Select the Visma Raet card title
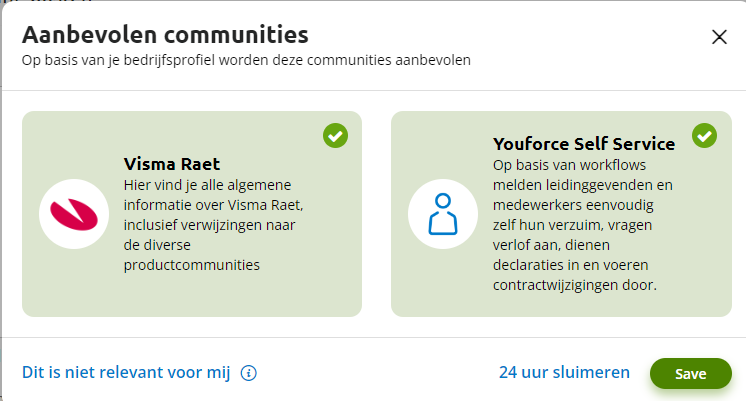The image size is (746, 401). [172, 164]
